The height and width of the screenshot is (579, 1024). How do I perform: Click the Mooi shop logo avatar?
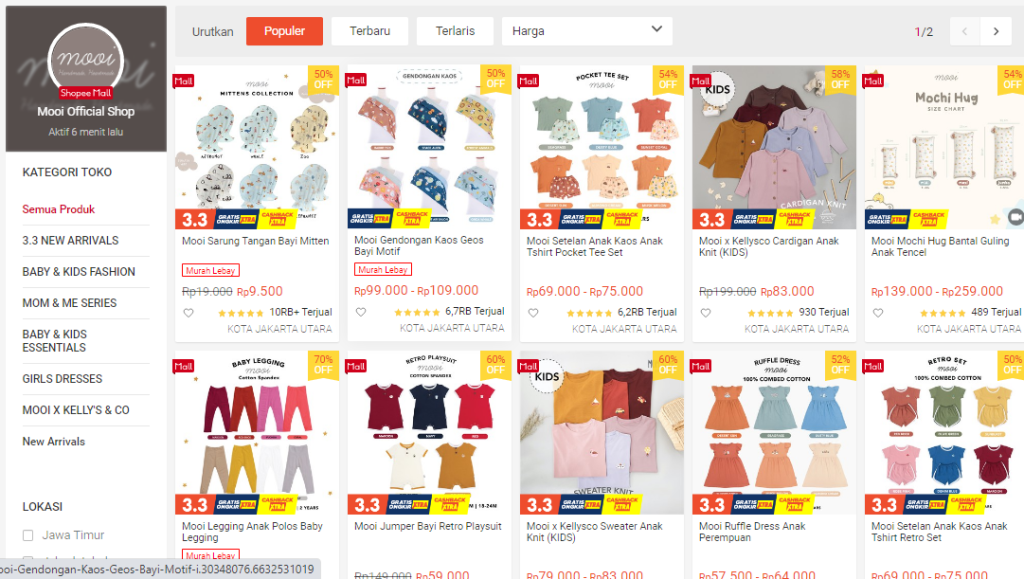(86, 59)
